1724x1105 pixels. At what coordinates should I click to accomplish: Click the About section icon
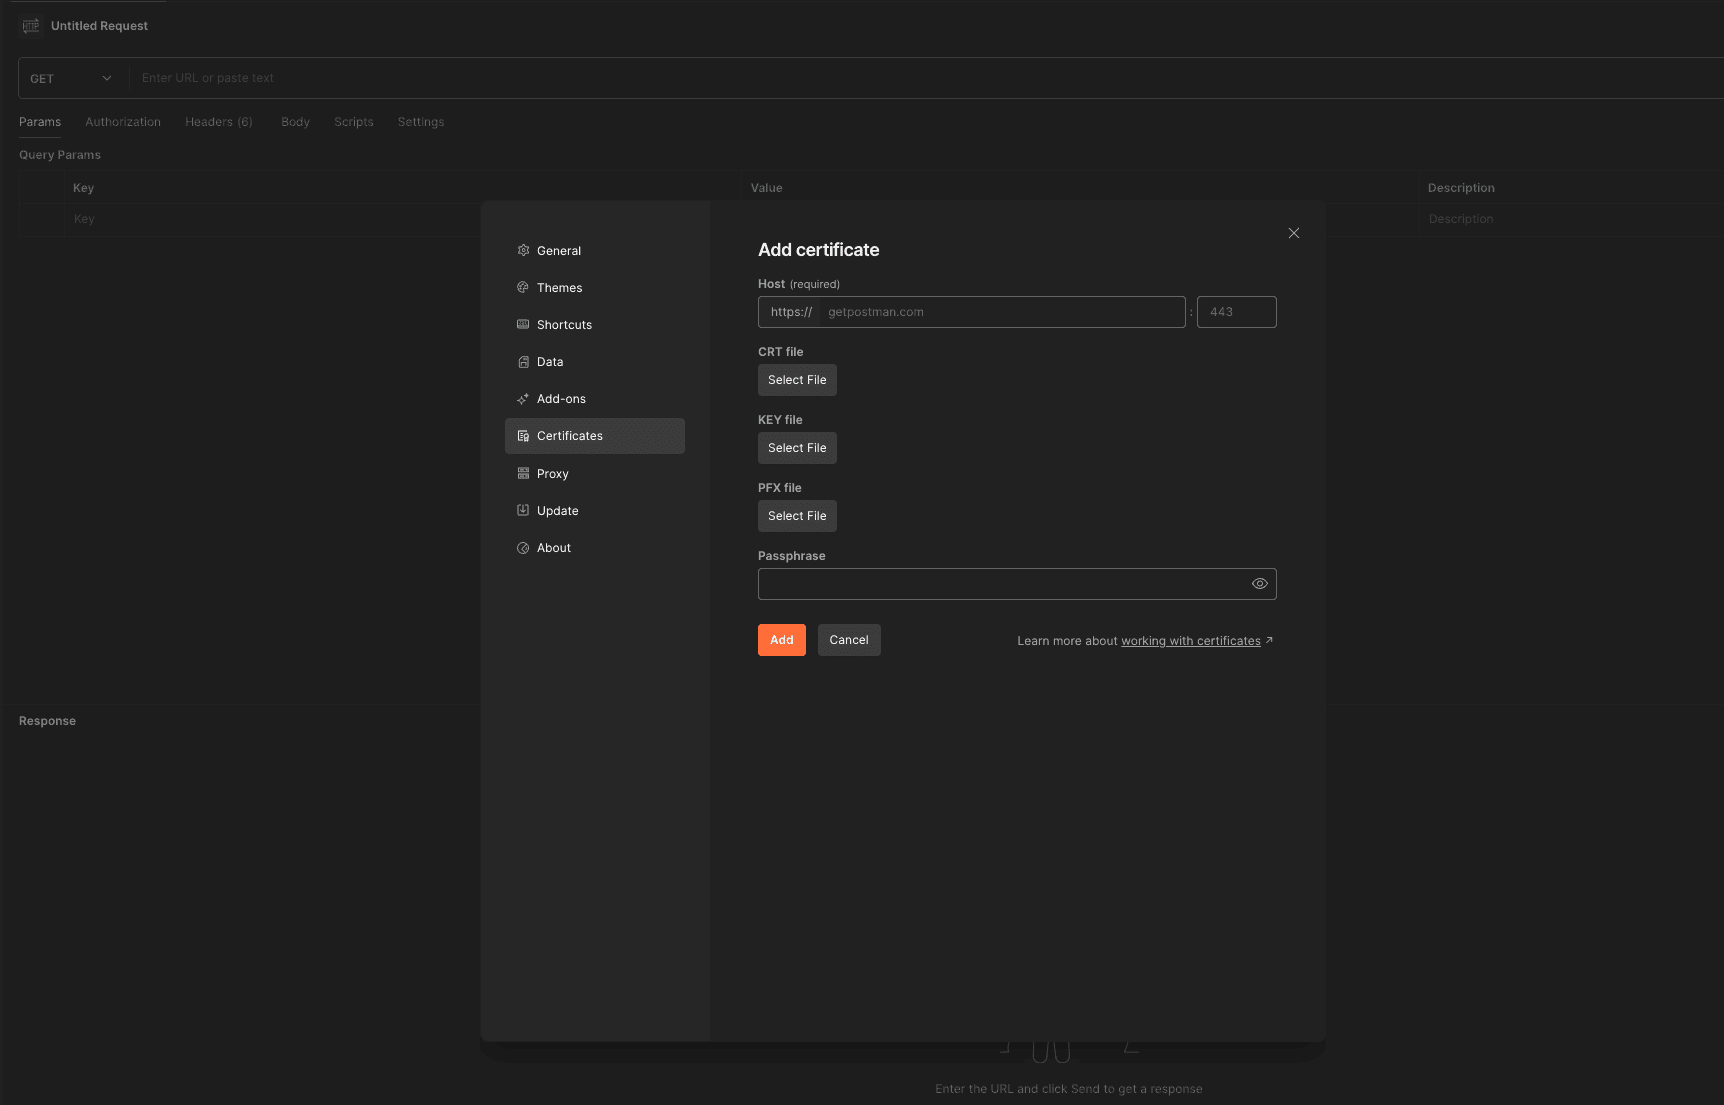pos(523,548)
